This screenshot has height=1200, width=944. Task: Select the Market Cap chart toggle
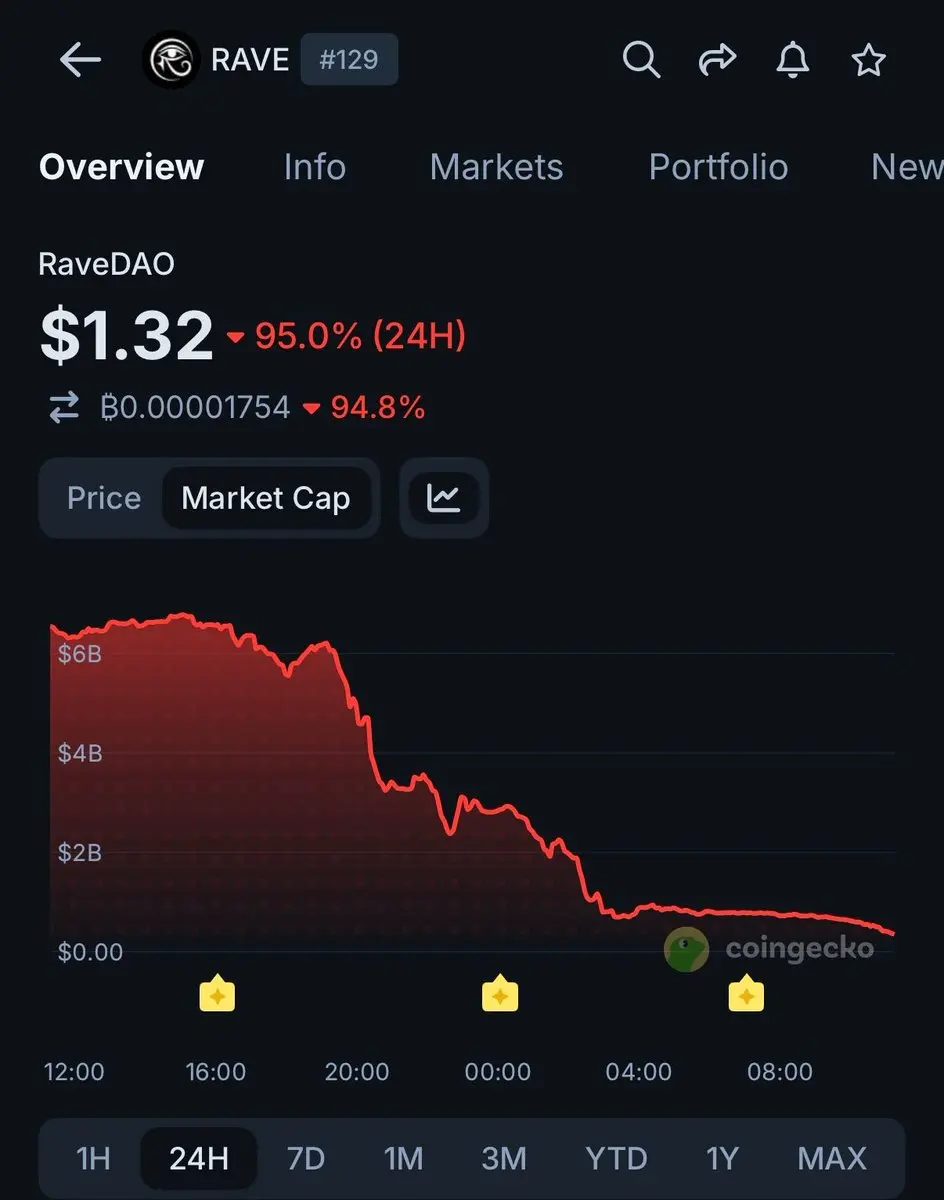click(x=265, y=498)
